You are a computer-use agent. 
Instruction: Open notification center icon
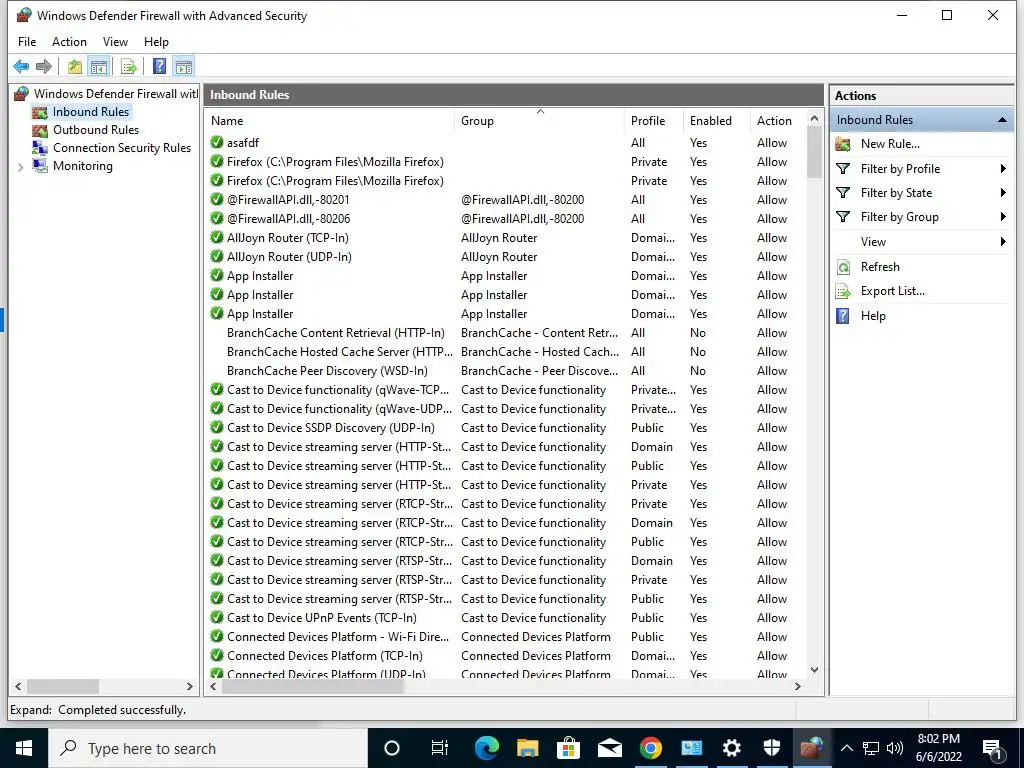pos(992,749)
